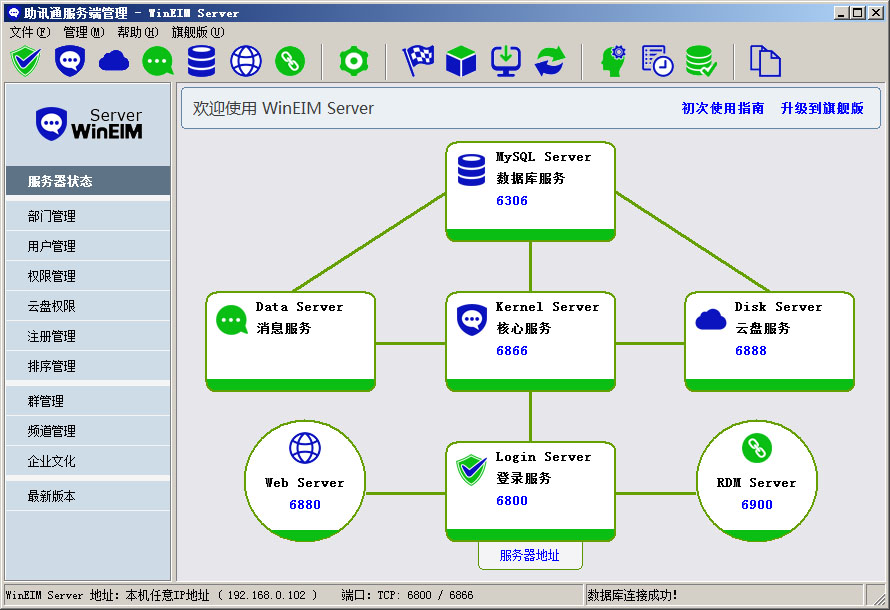
Task: Click the checkered flag toolbar icon
Action: click(418, 61)
